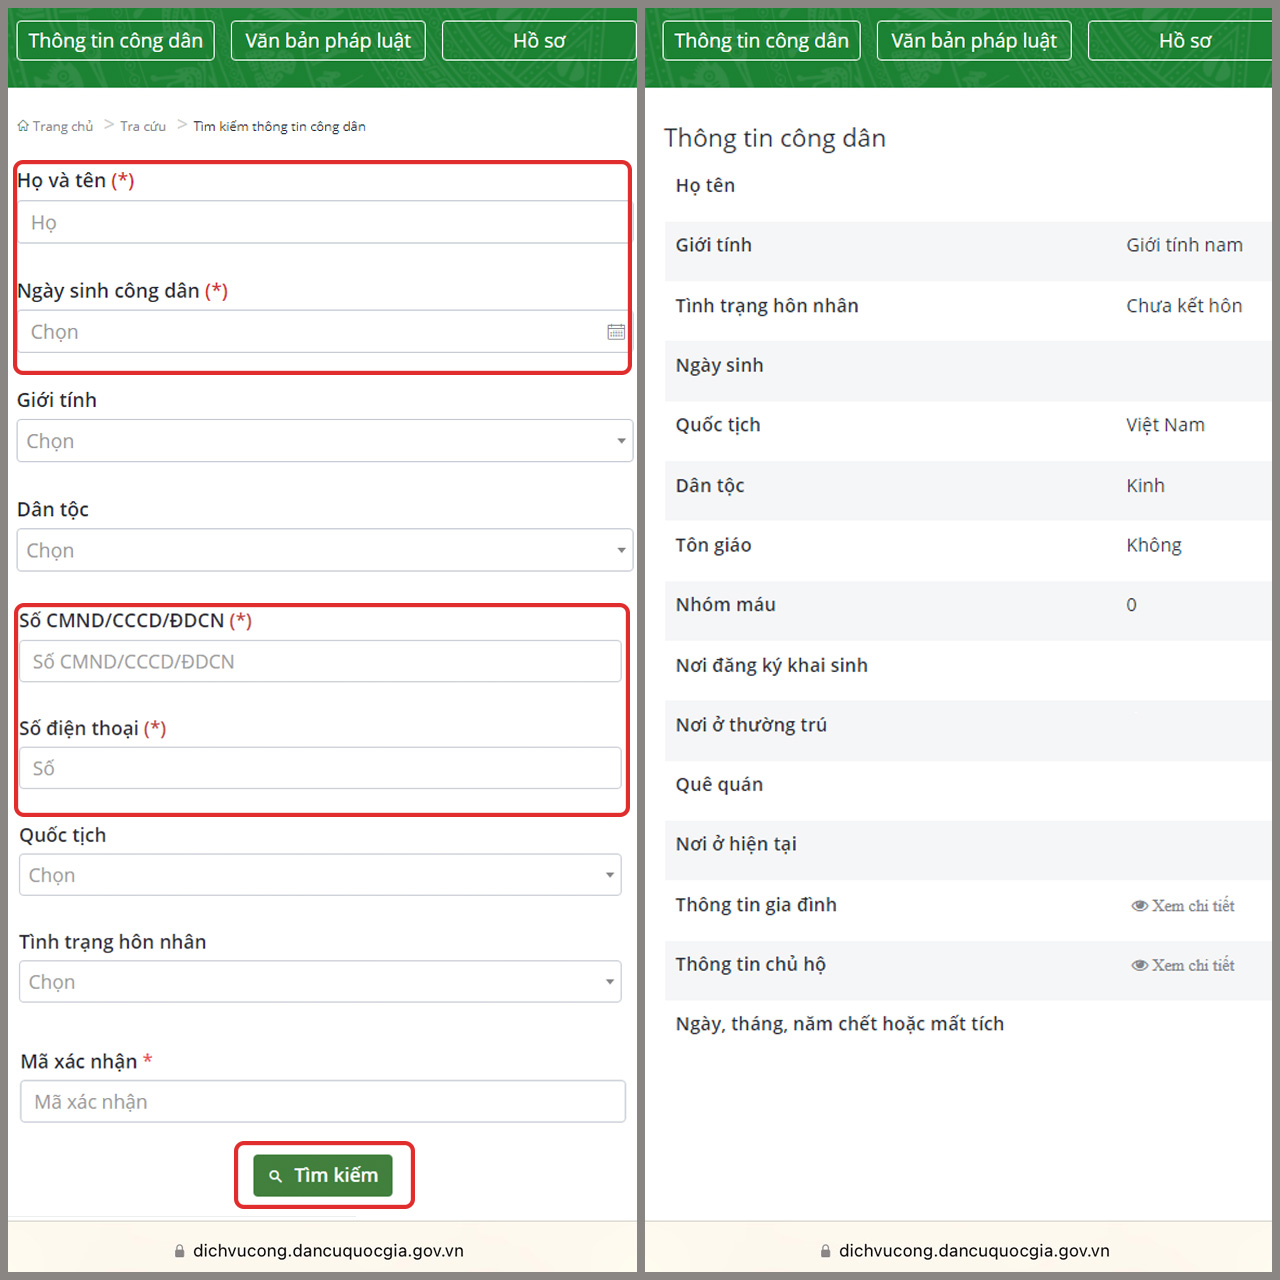
Task: Click the '0' value next to Nhóm máu
Action: pyautogui.click(x=1132, y=605)
